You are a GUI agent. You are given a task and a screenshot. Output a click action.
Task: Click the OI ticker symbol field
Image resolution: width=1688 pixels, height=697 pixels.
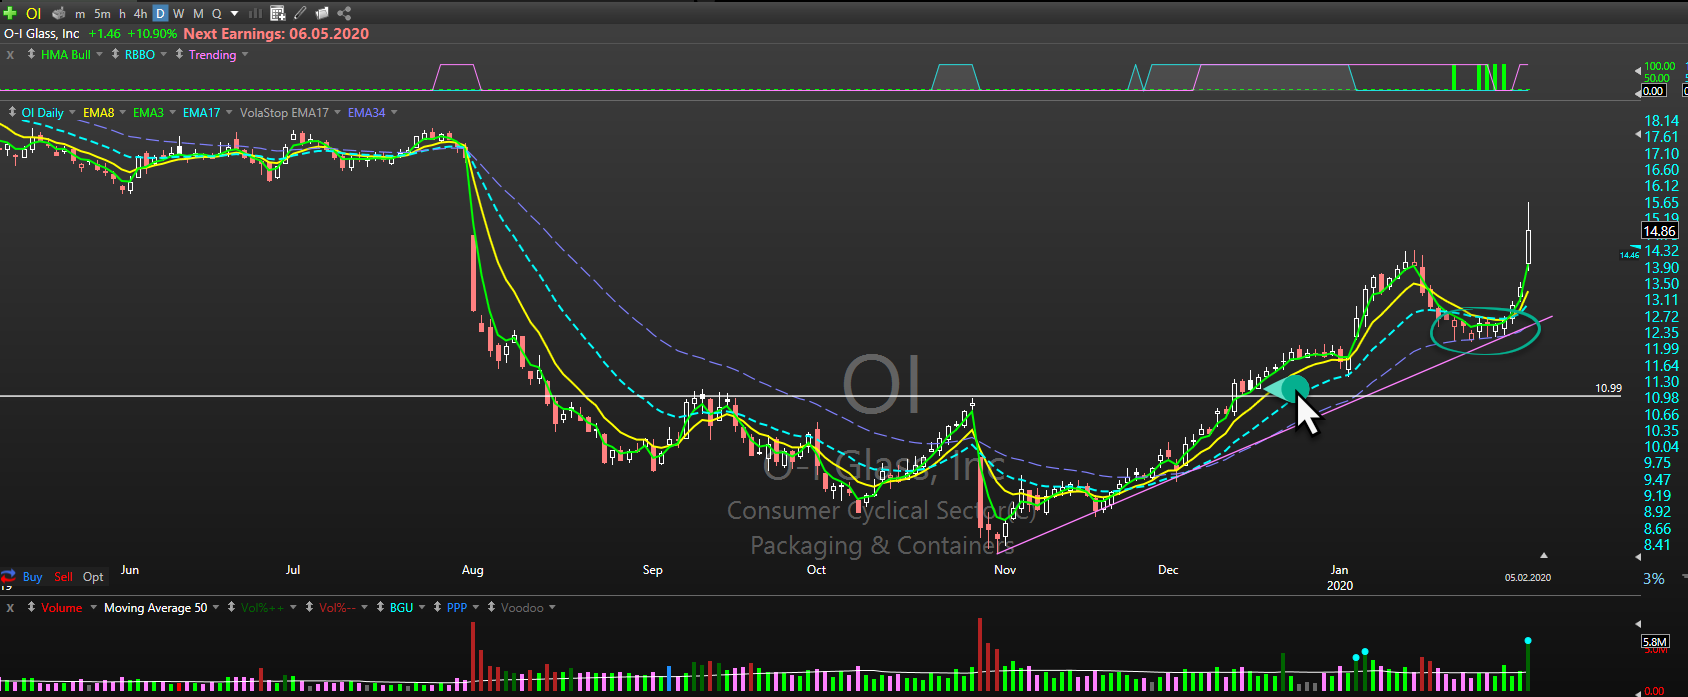[33, 13]
